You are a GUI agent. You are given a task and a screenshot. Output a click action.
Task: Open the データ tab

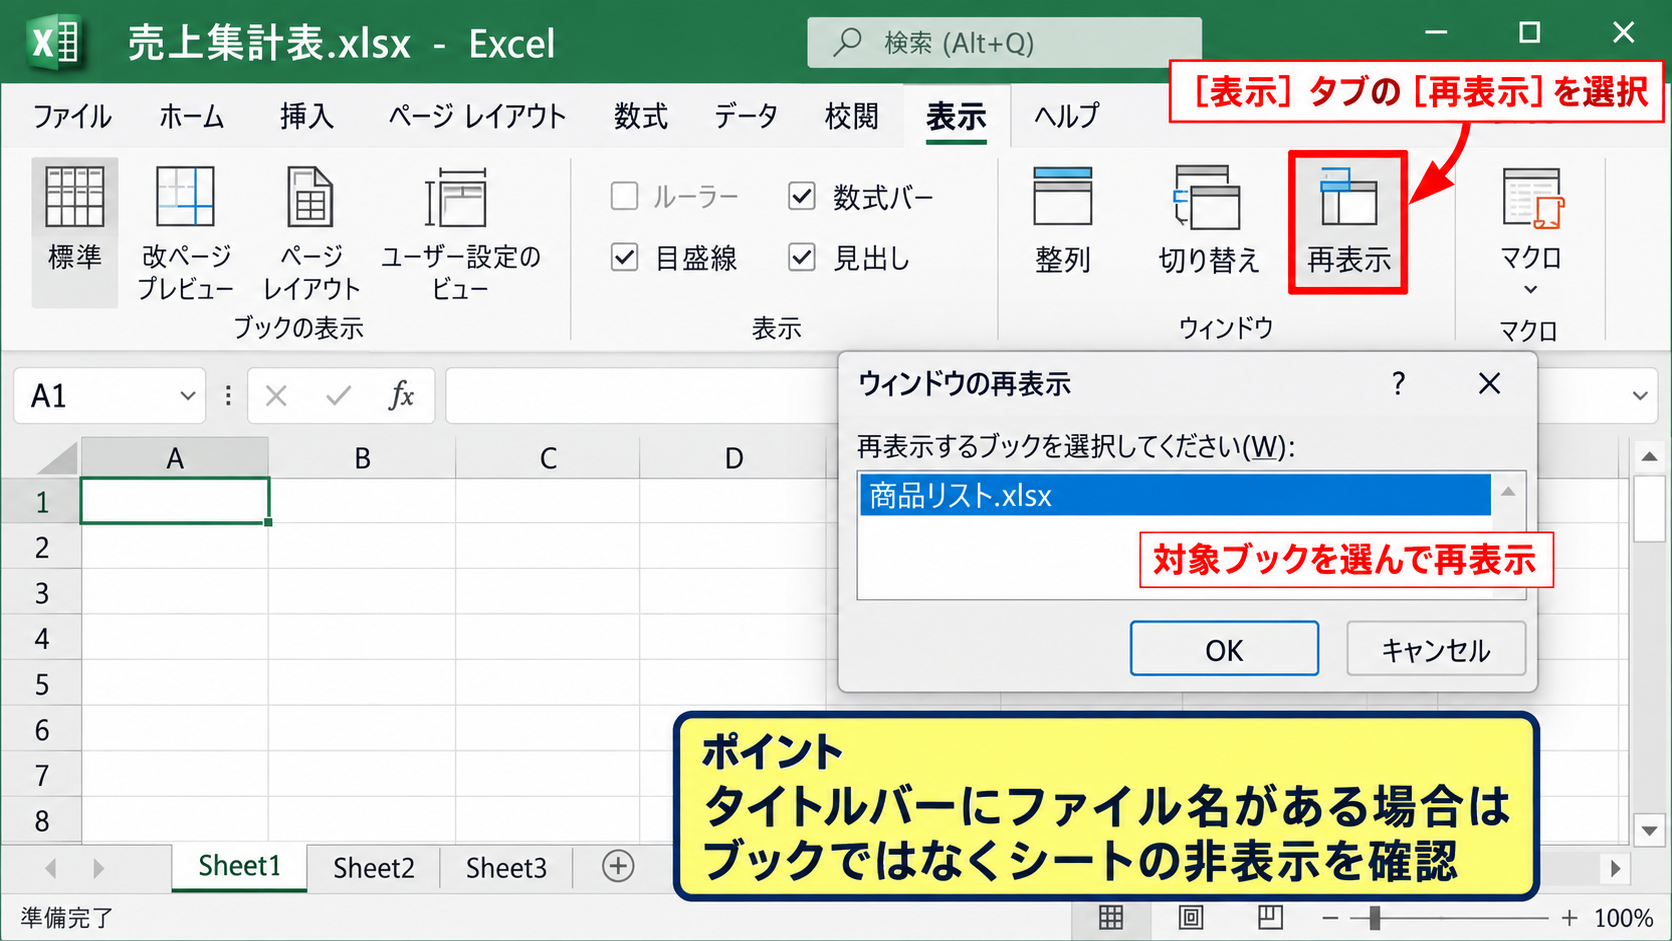pyautogui.click(x=746, y=116)
